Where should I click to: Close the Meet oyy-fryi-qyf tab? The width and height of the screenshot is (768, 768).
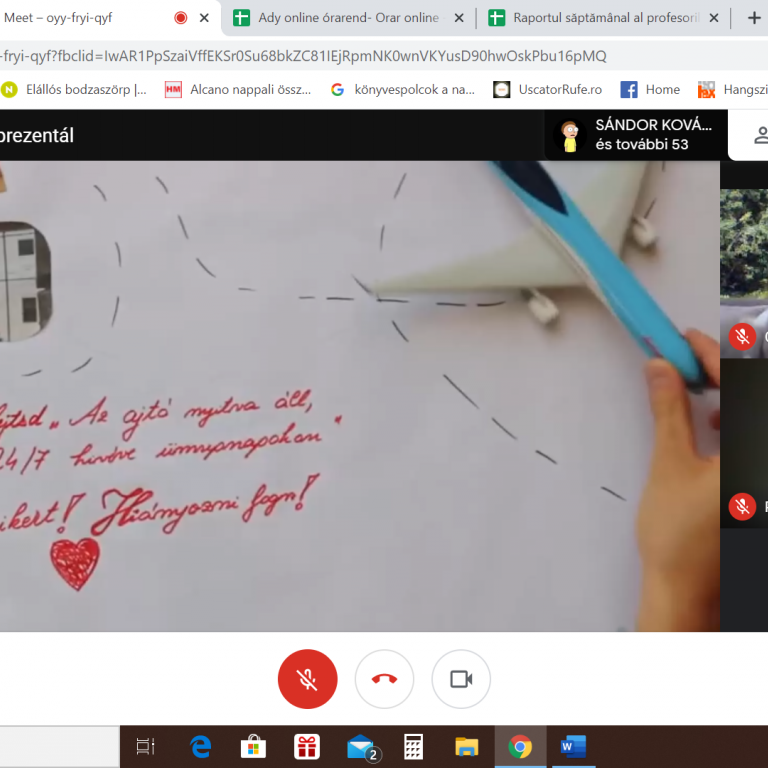[x=205, y=18]
